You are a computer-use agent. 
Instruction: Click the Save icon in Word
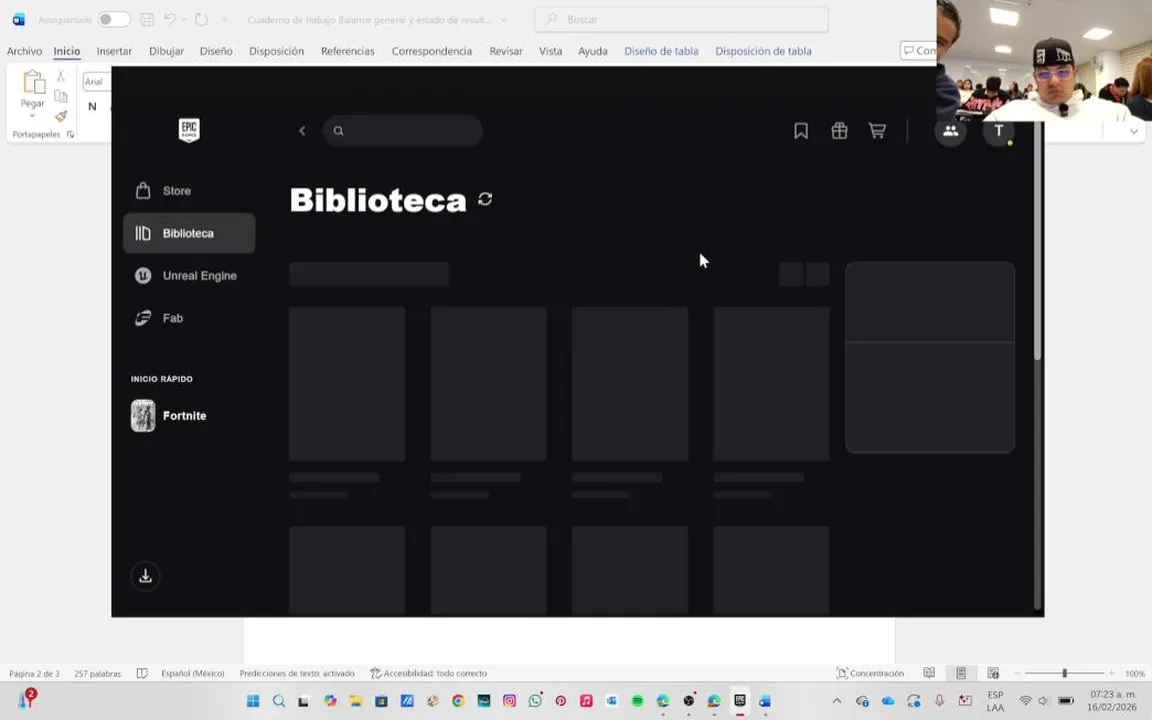coord(147,20)
